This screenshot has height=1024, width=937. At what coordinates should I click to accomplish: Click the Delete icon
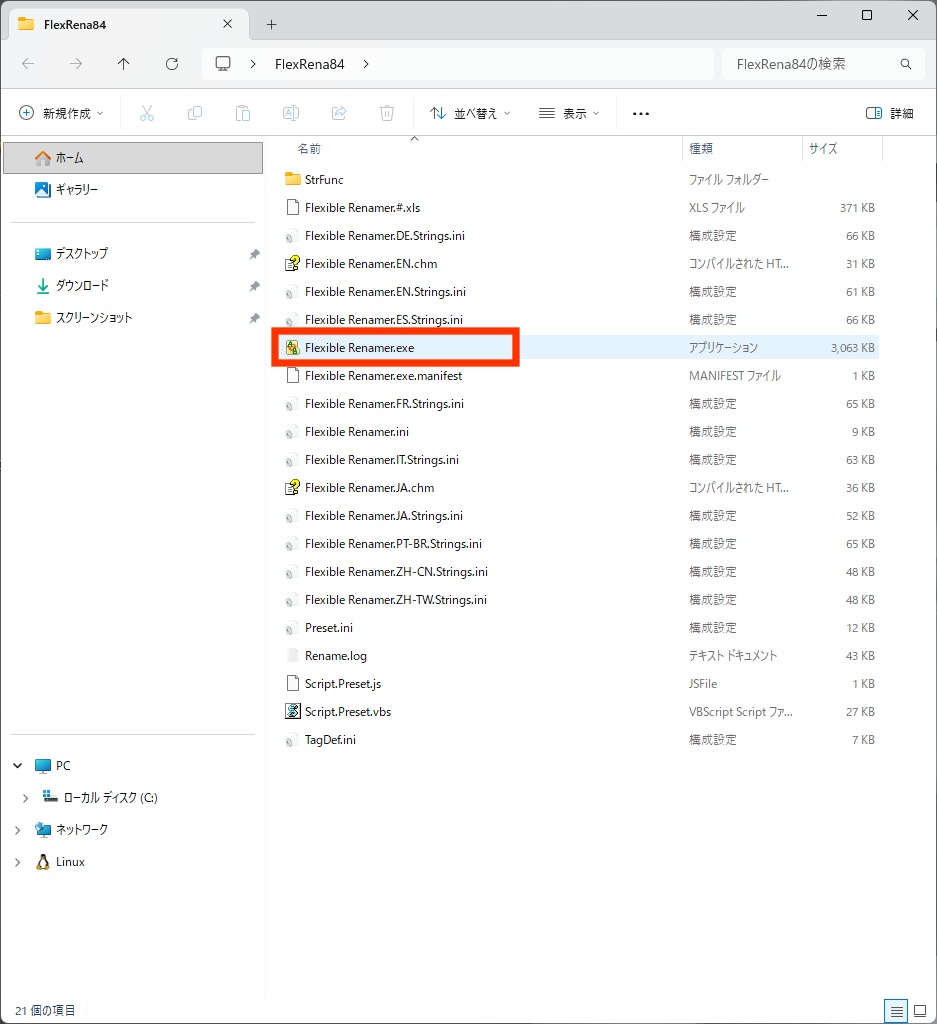tap(387, 113)
